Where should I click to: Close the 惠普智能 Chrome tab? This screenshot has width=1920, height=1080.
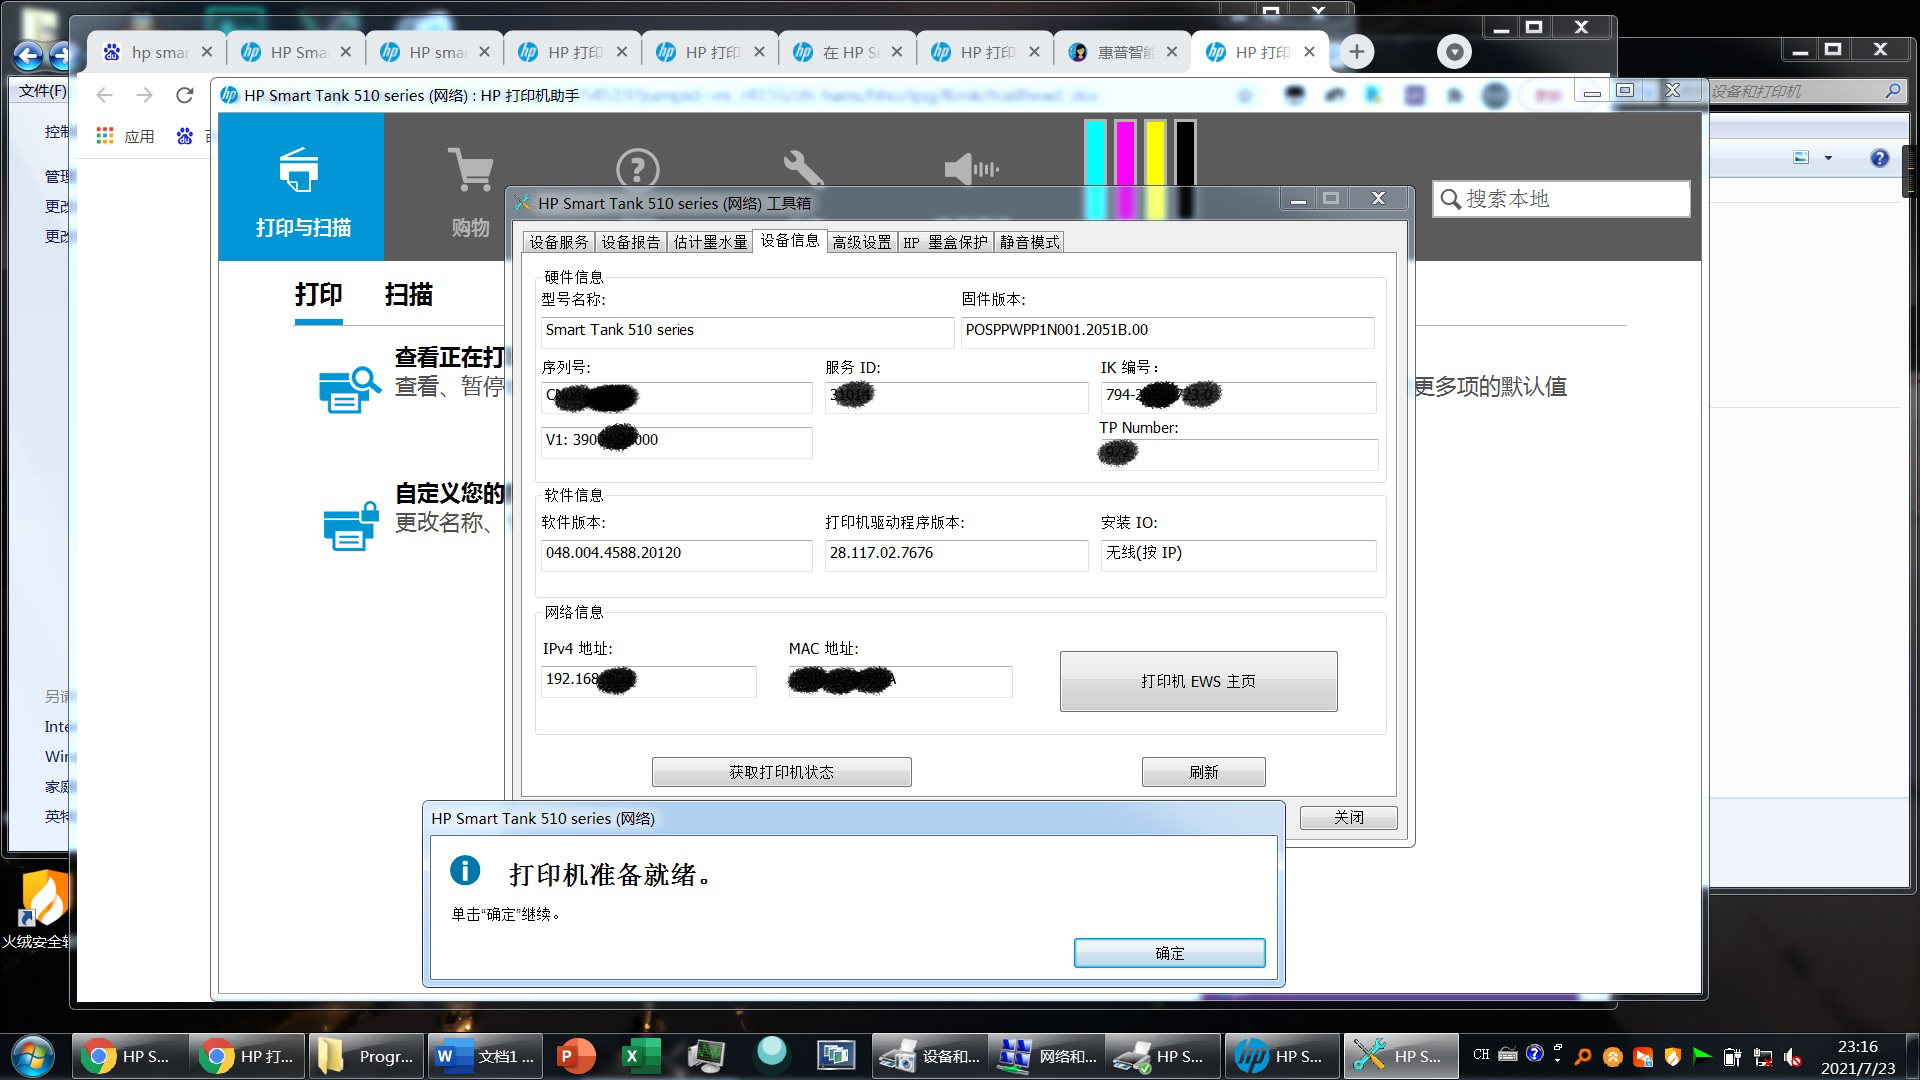1172,52
